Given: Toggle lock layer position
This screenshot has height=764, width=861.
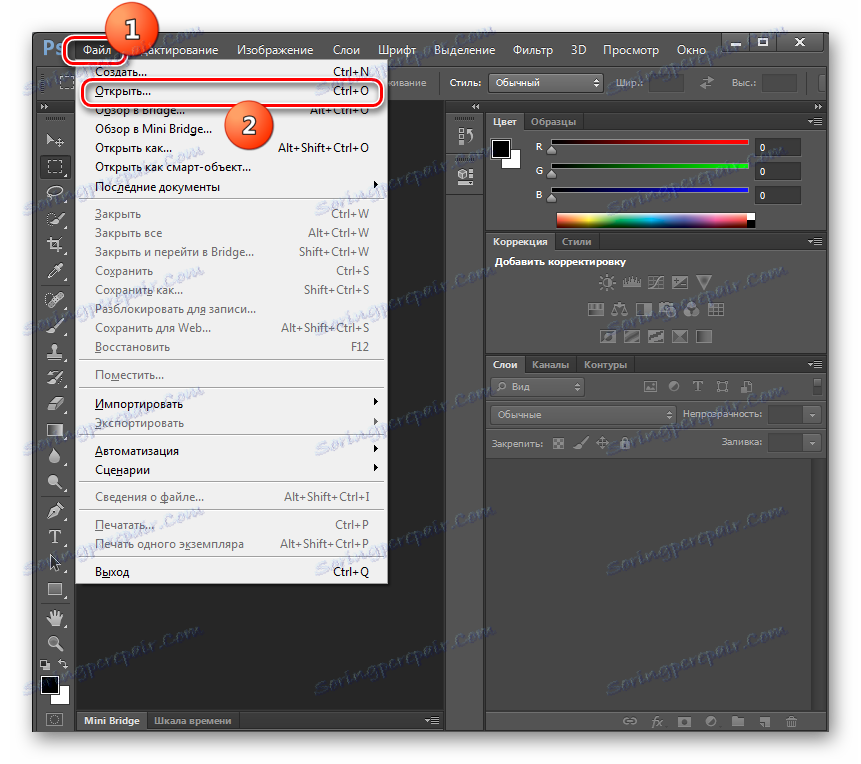Looking at the screenshot, I should pos(602,443).
